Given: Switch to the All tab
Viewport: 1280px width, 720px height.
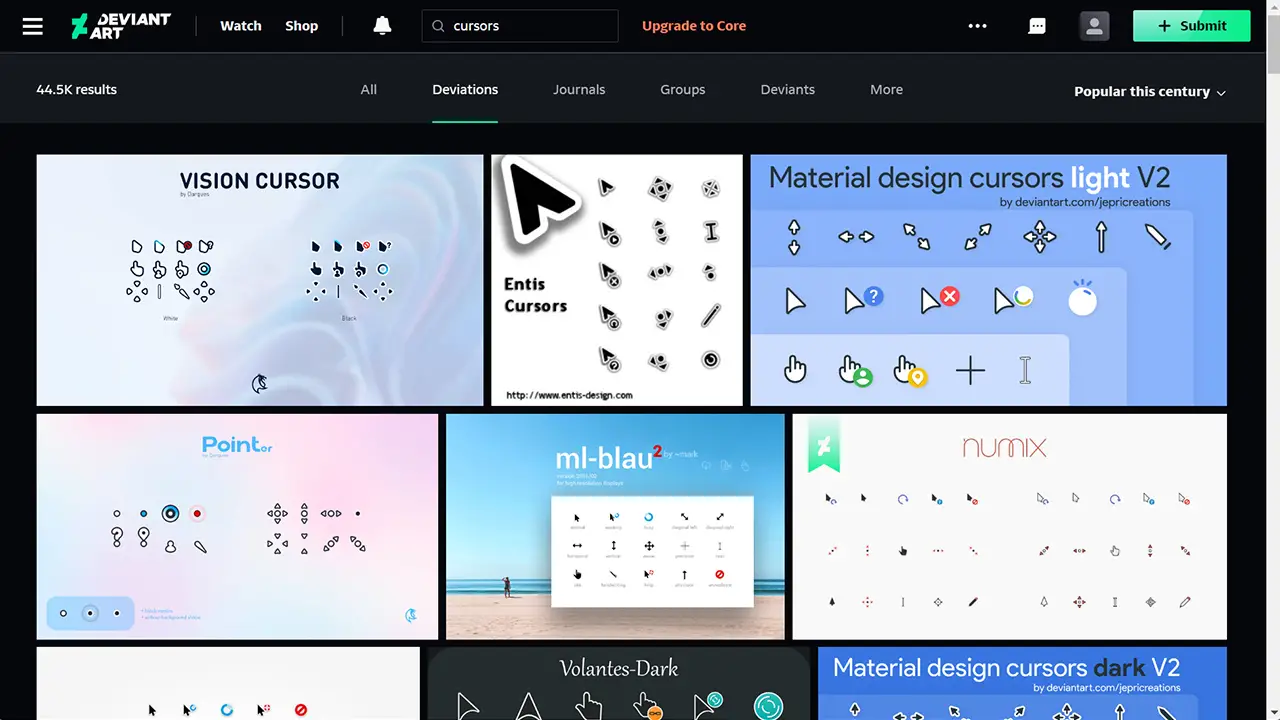Looking at the screenshot, I should (369, 89).
